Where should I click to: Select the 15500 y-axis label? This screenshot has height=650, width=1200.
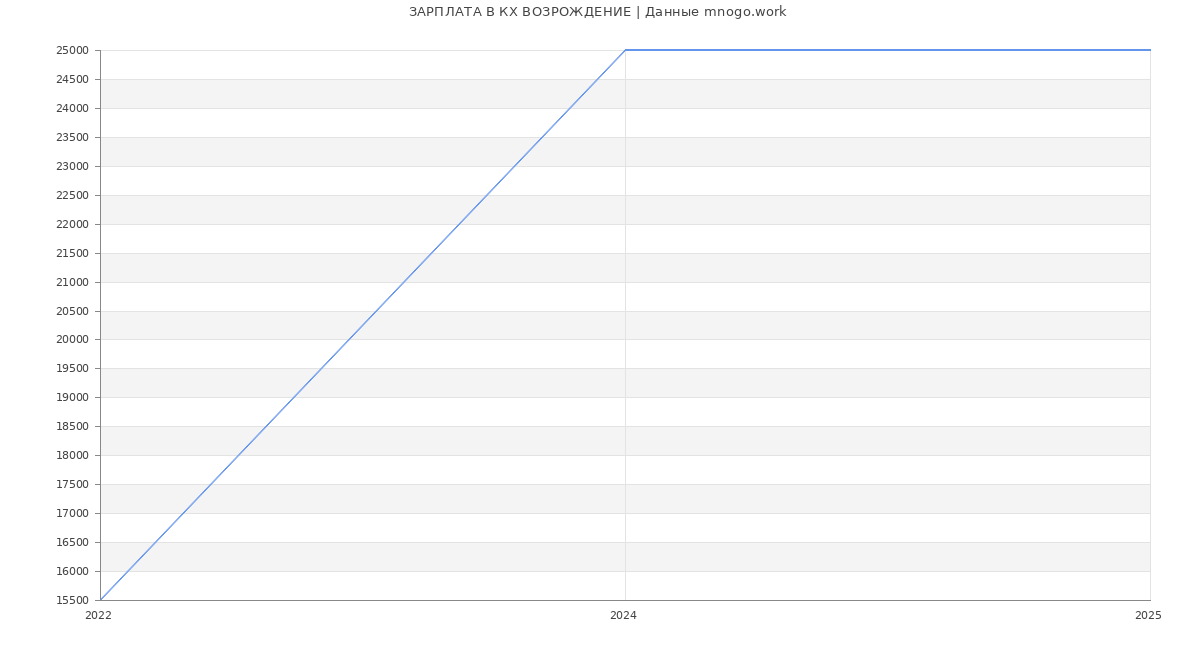pos(72,601)
